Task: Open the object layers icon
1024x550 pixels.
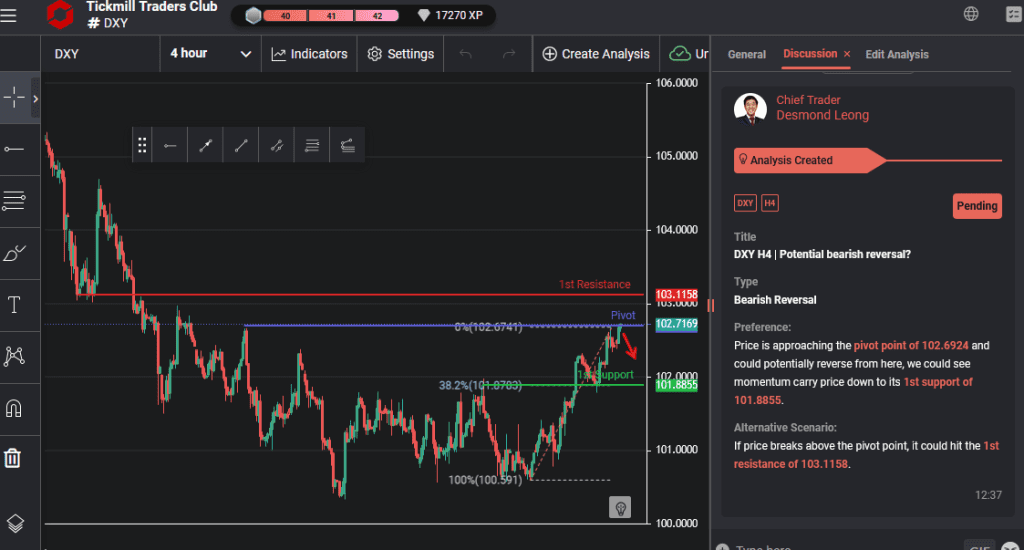Action: (x=15, y=523)
